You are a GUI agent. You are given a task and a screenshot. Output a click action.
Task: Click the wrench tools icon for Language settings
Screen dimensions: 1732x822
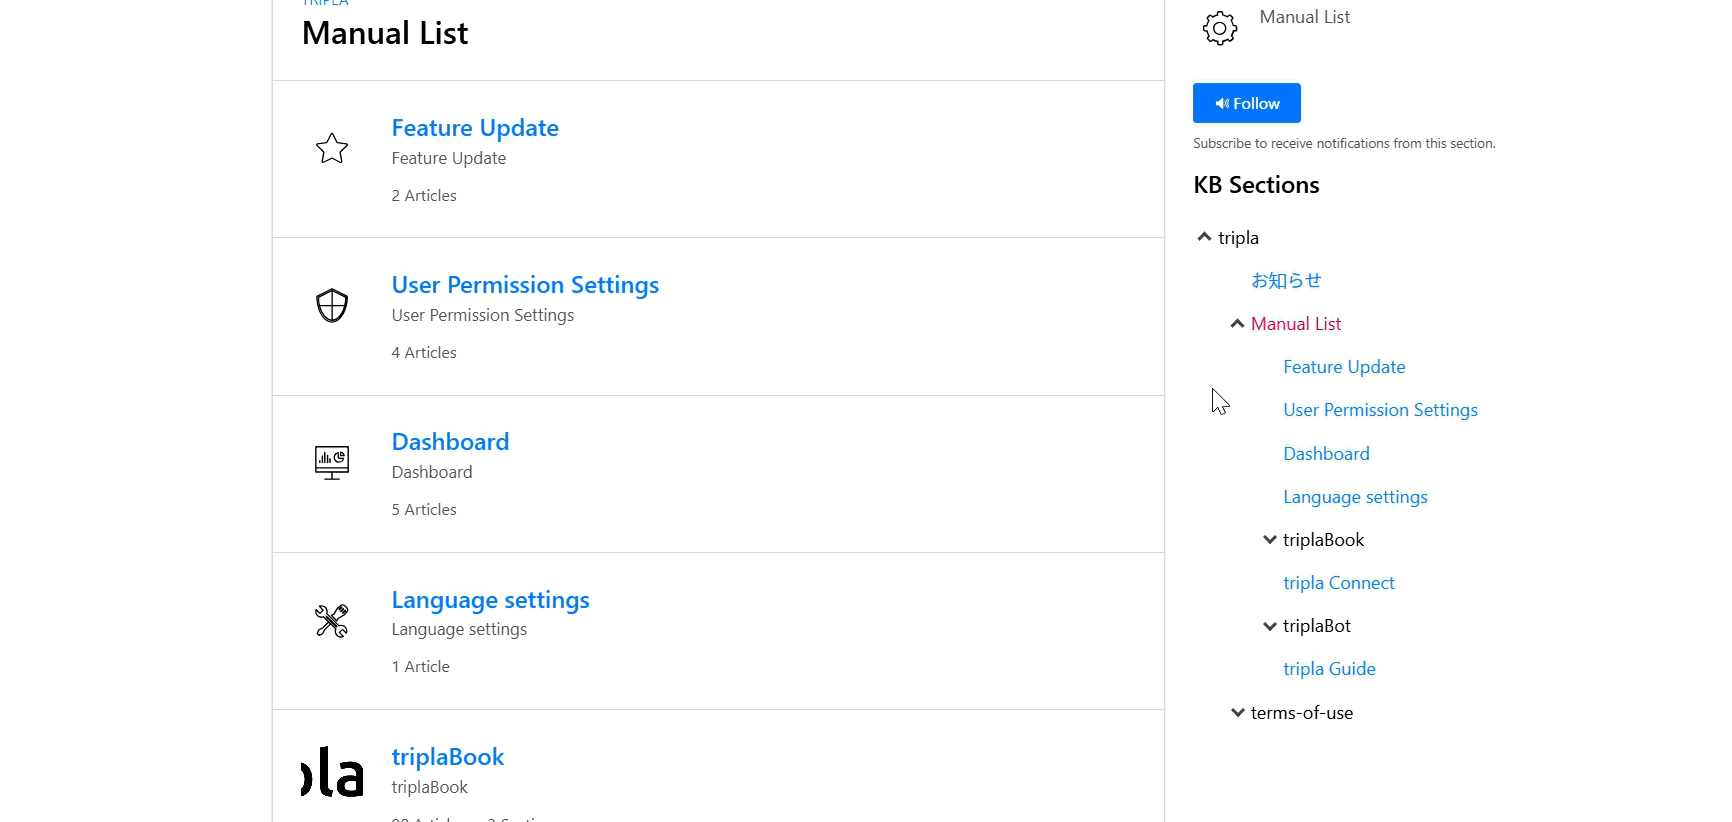tap(332, 621)
